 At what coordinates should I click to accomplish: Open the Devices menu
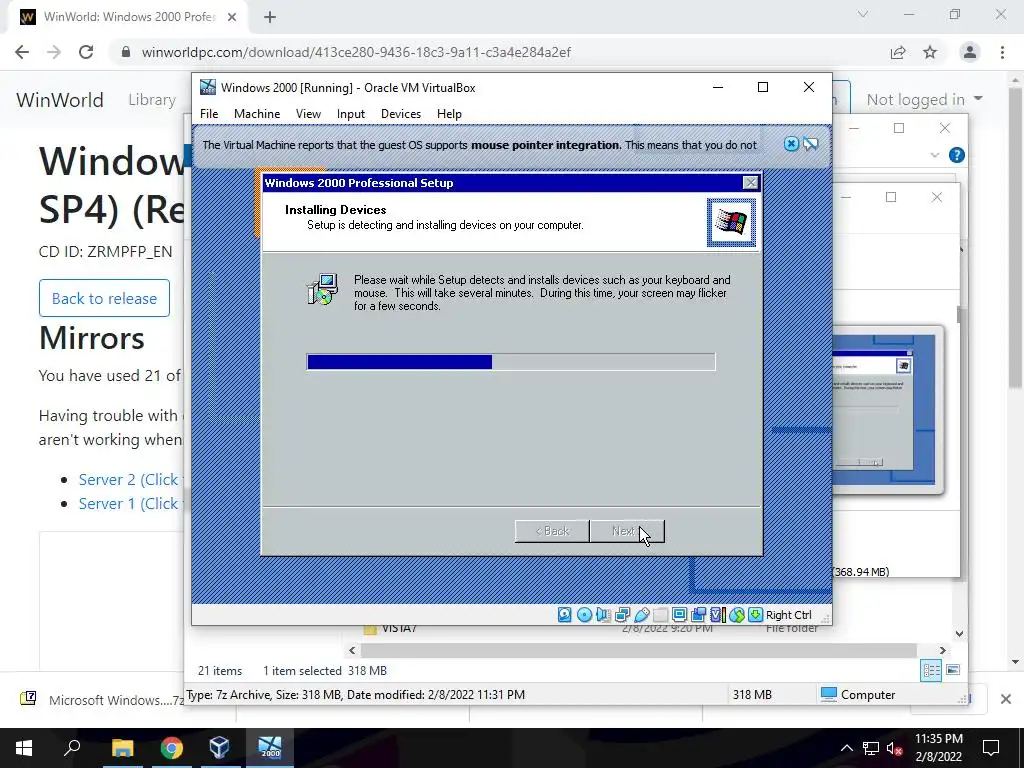coord(400,114)
